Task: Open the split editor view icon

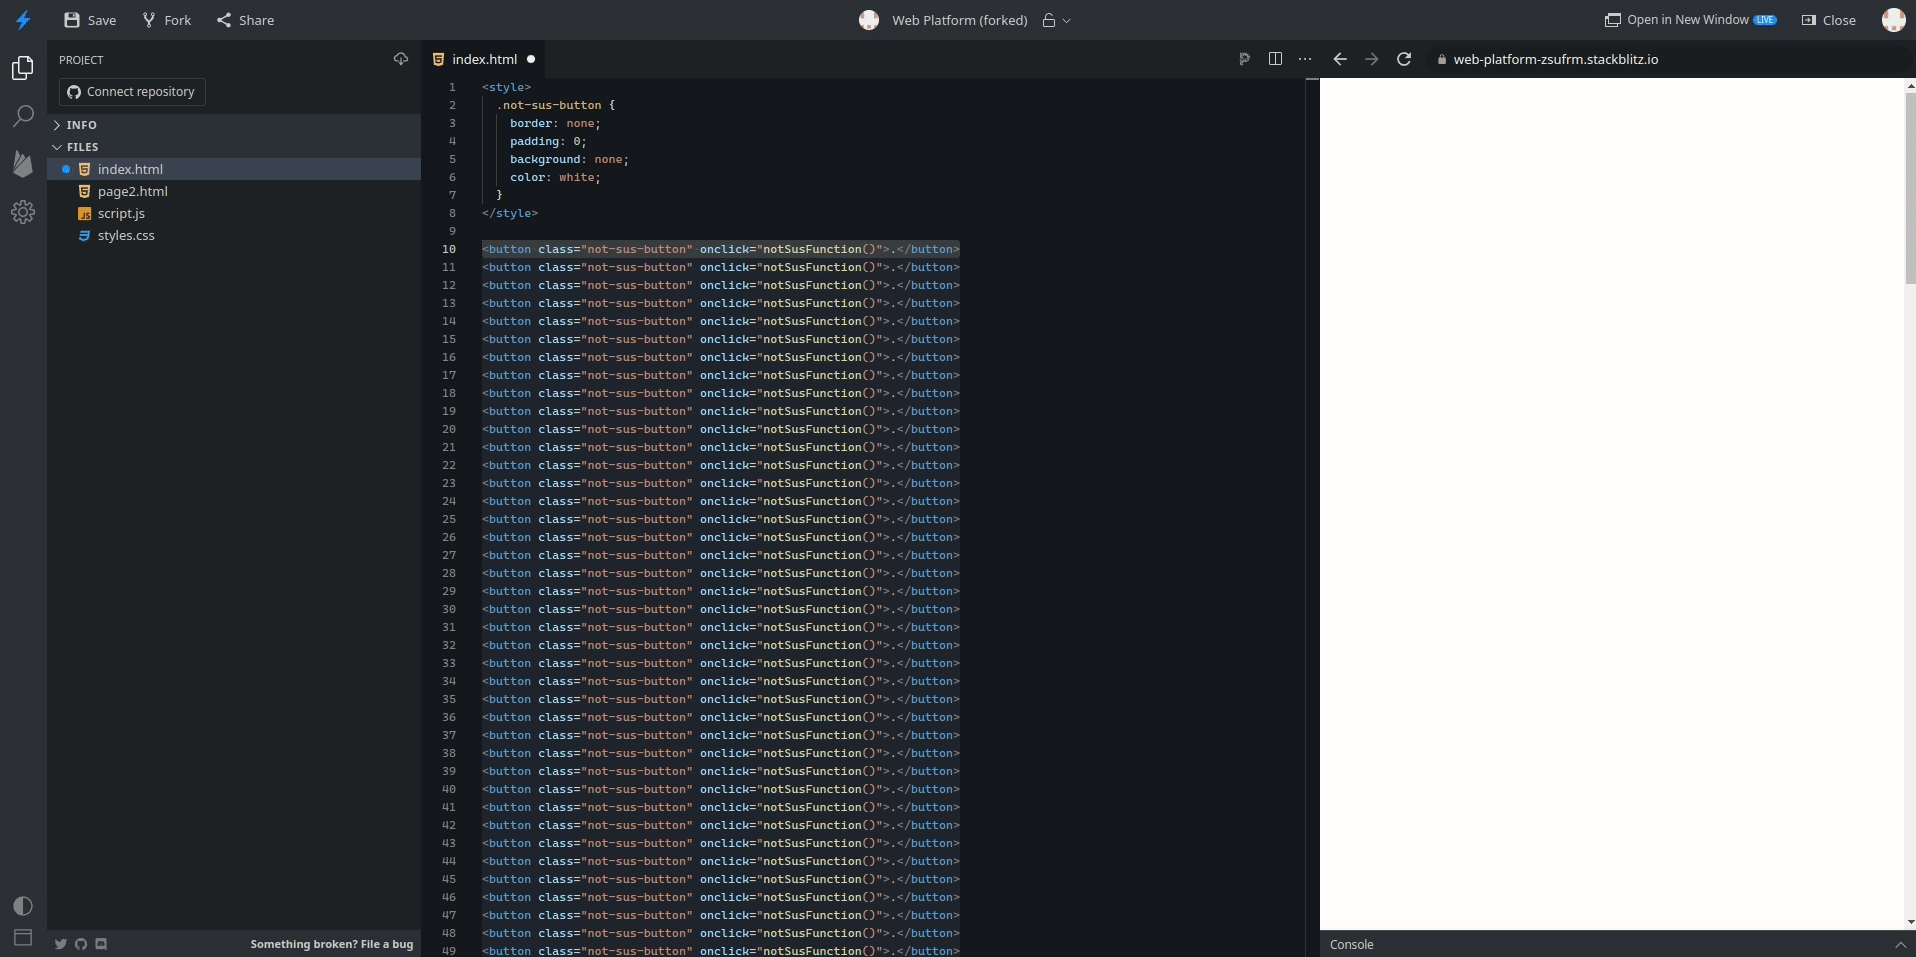Action: (x=1275, y=59)
